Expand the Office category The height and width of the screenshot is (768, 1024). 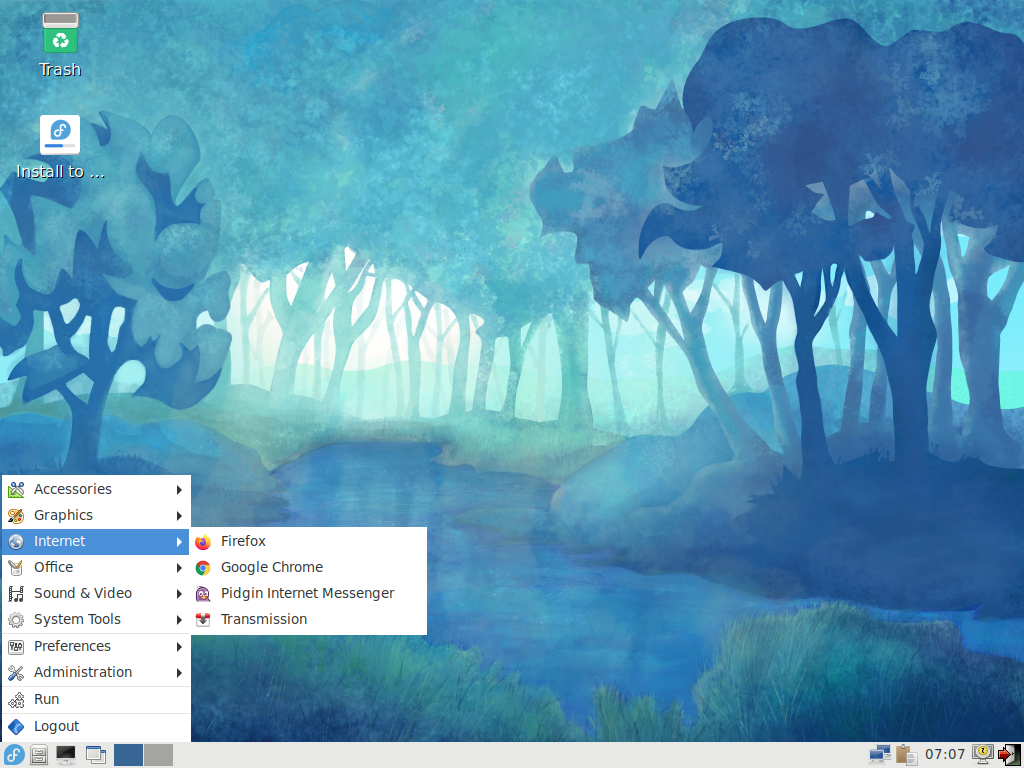point(96,568)
